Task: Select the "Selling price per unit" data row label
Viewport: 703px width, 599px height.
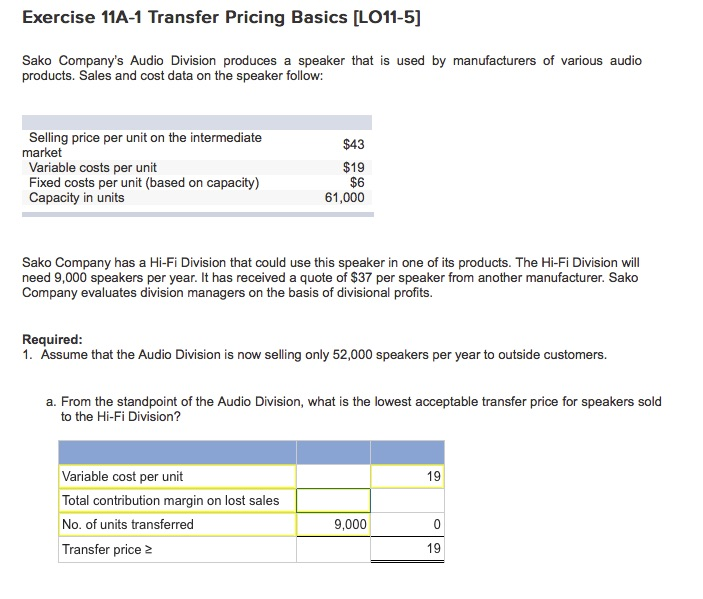Action: pyautogui.click(x=145, y=138)
